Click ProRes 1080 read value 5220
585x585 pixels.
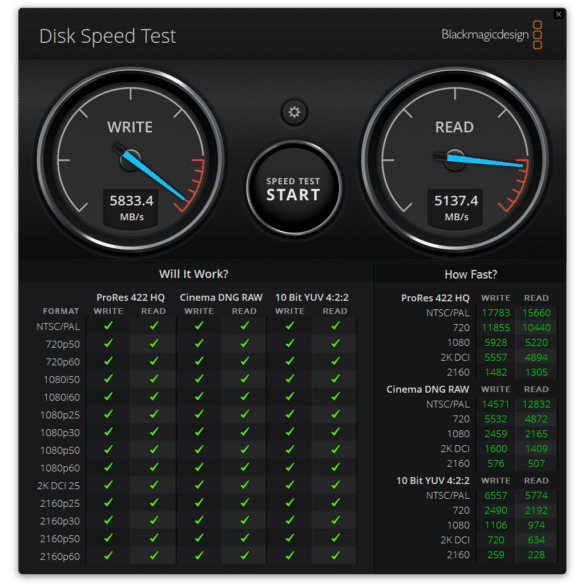pos(536,342)
